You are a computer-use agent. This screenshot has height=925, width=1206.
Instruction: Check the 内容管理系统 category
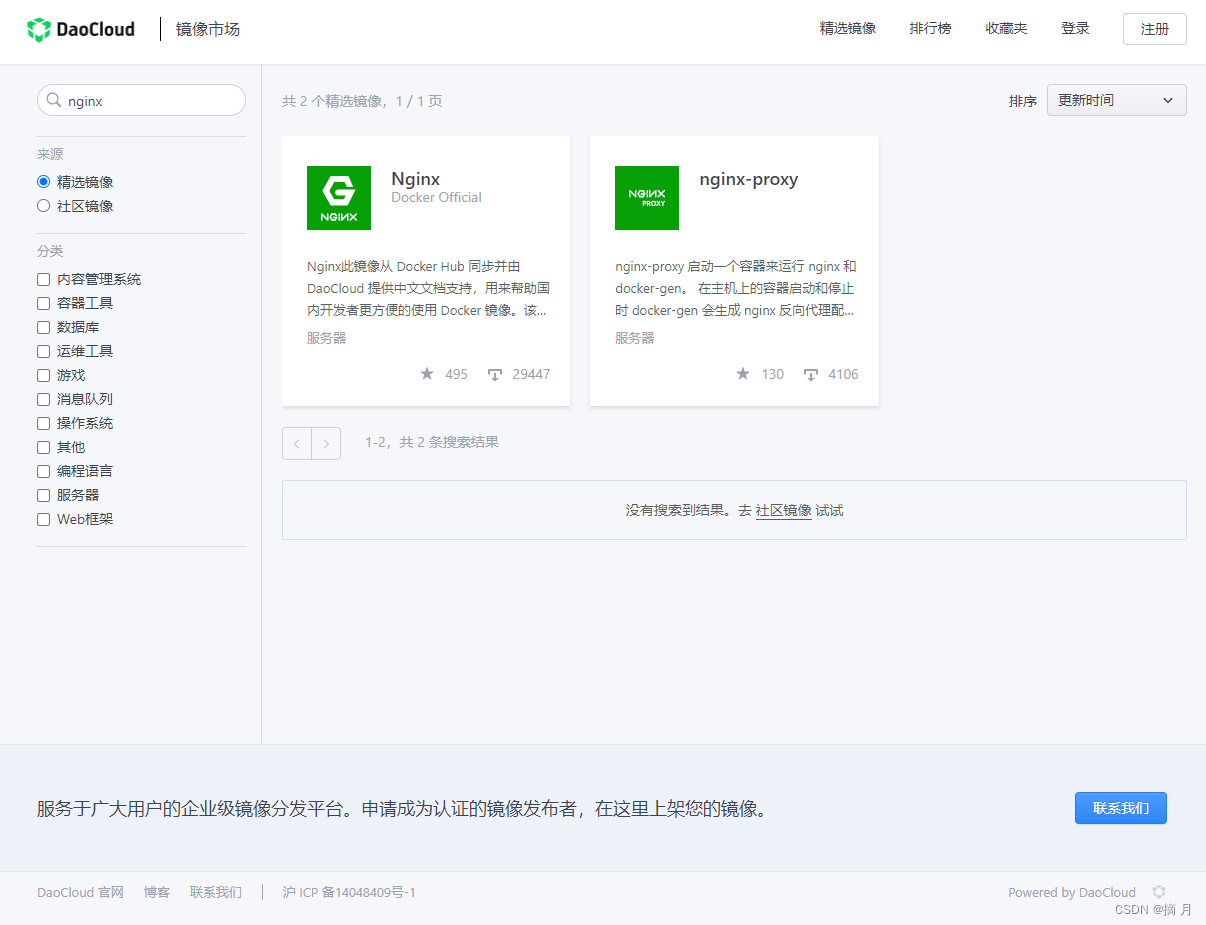coord(43,279)
